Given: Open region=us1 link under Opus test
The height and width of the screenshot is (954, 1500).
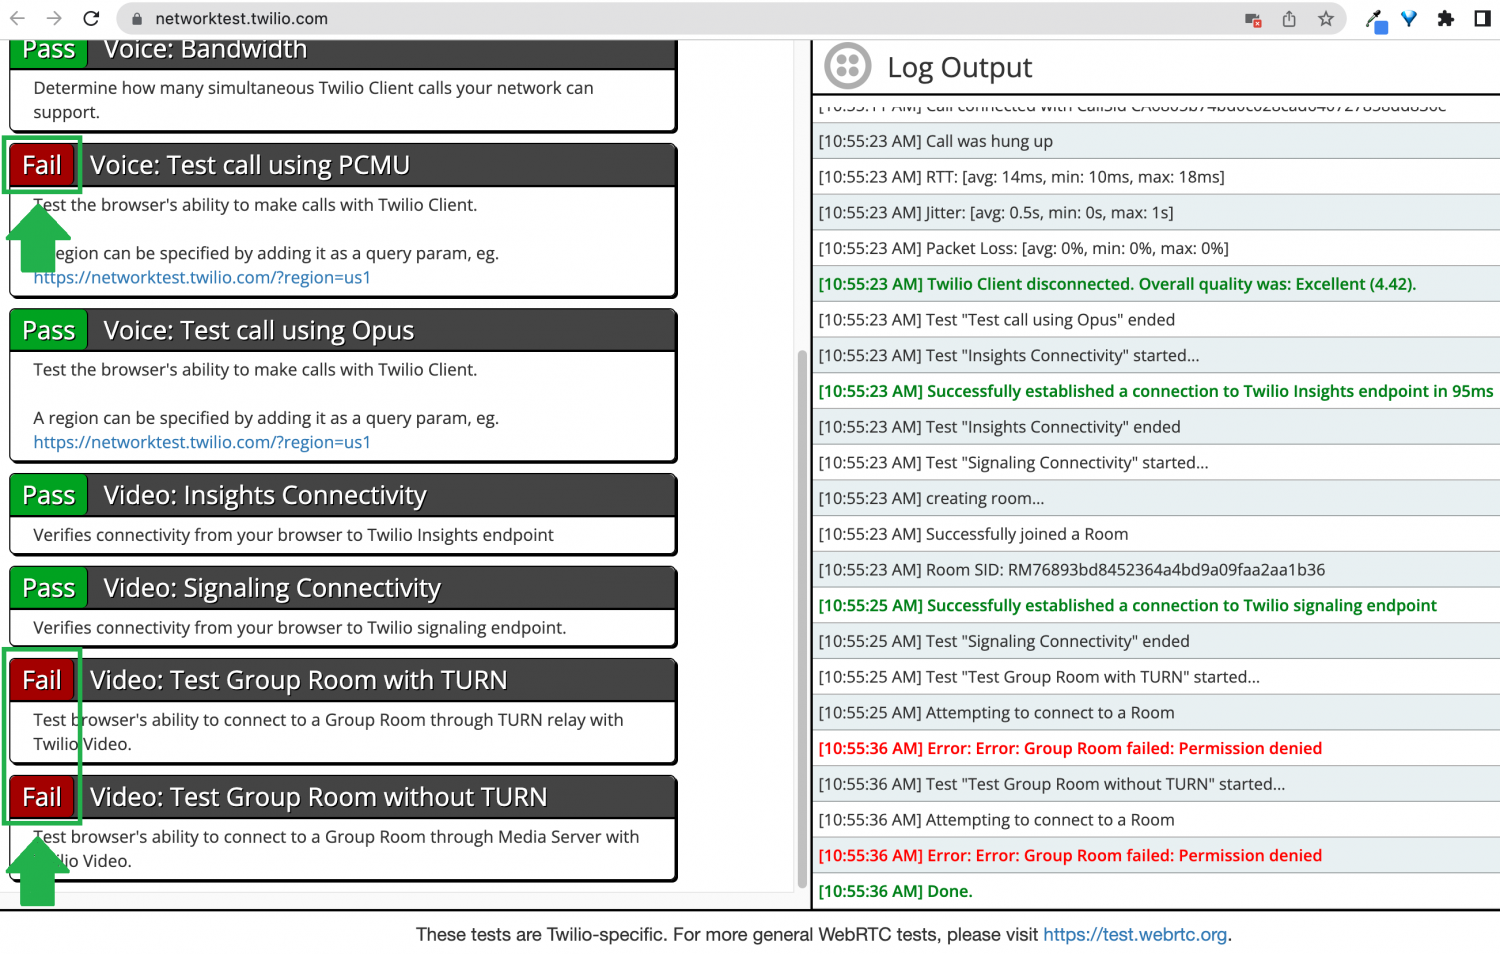Looking at the screenshot, I should pos(202,442).
